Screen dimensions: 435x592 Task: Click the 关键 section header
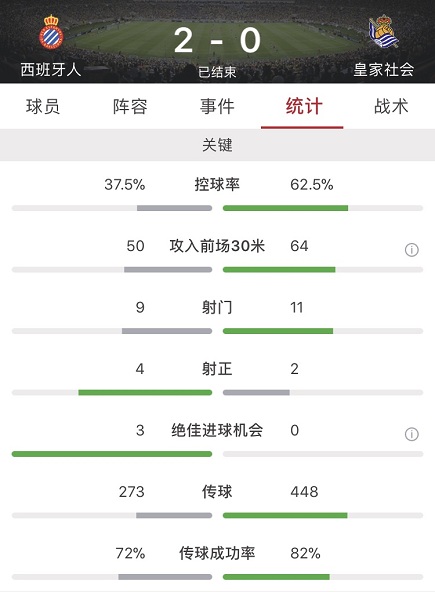[x=218, y=145]
